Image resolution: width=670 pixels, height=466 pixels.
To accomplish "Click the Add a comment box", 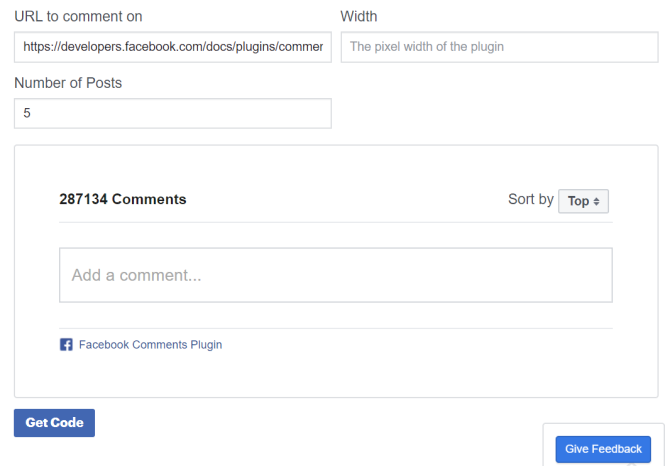I will (x=335, y=275).
